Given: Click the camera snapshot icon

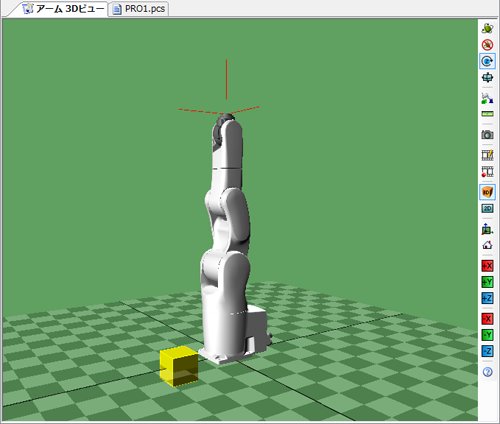Looking at the screenshot, I should (487, 135).
